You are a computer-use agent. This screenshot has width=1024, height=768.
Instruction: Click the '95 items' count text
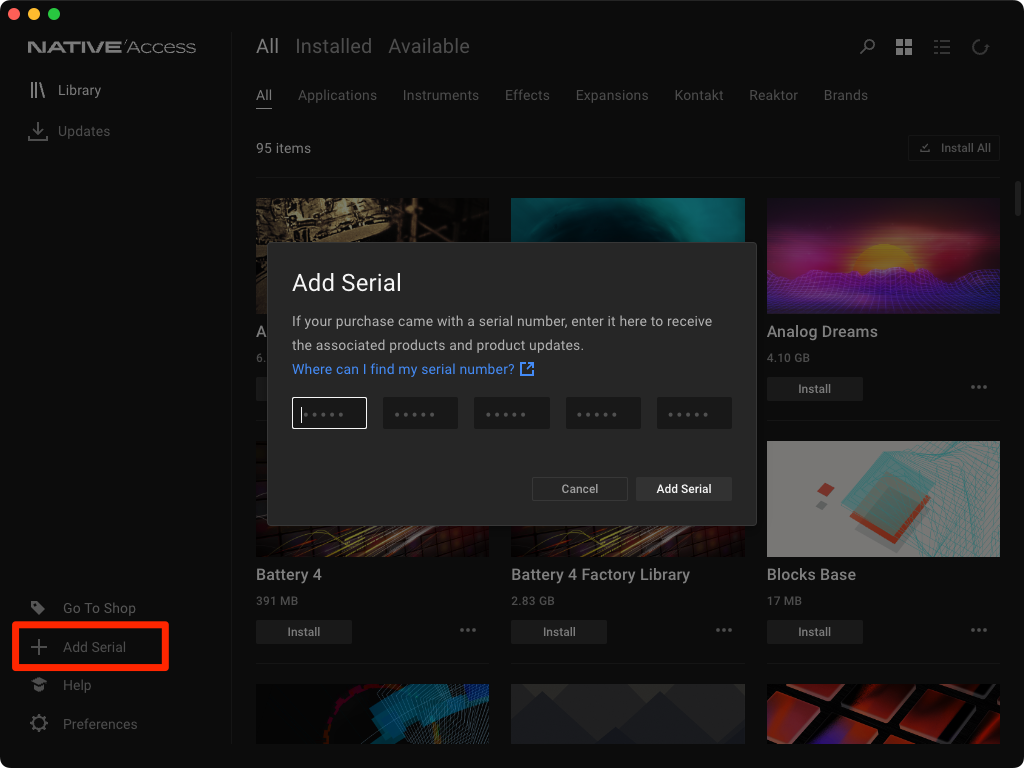(x=283, y=148)
